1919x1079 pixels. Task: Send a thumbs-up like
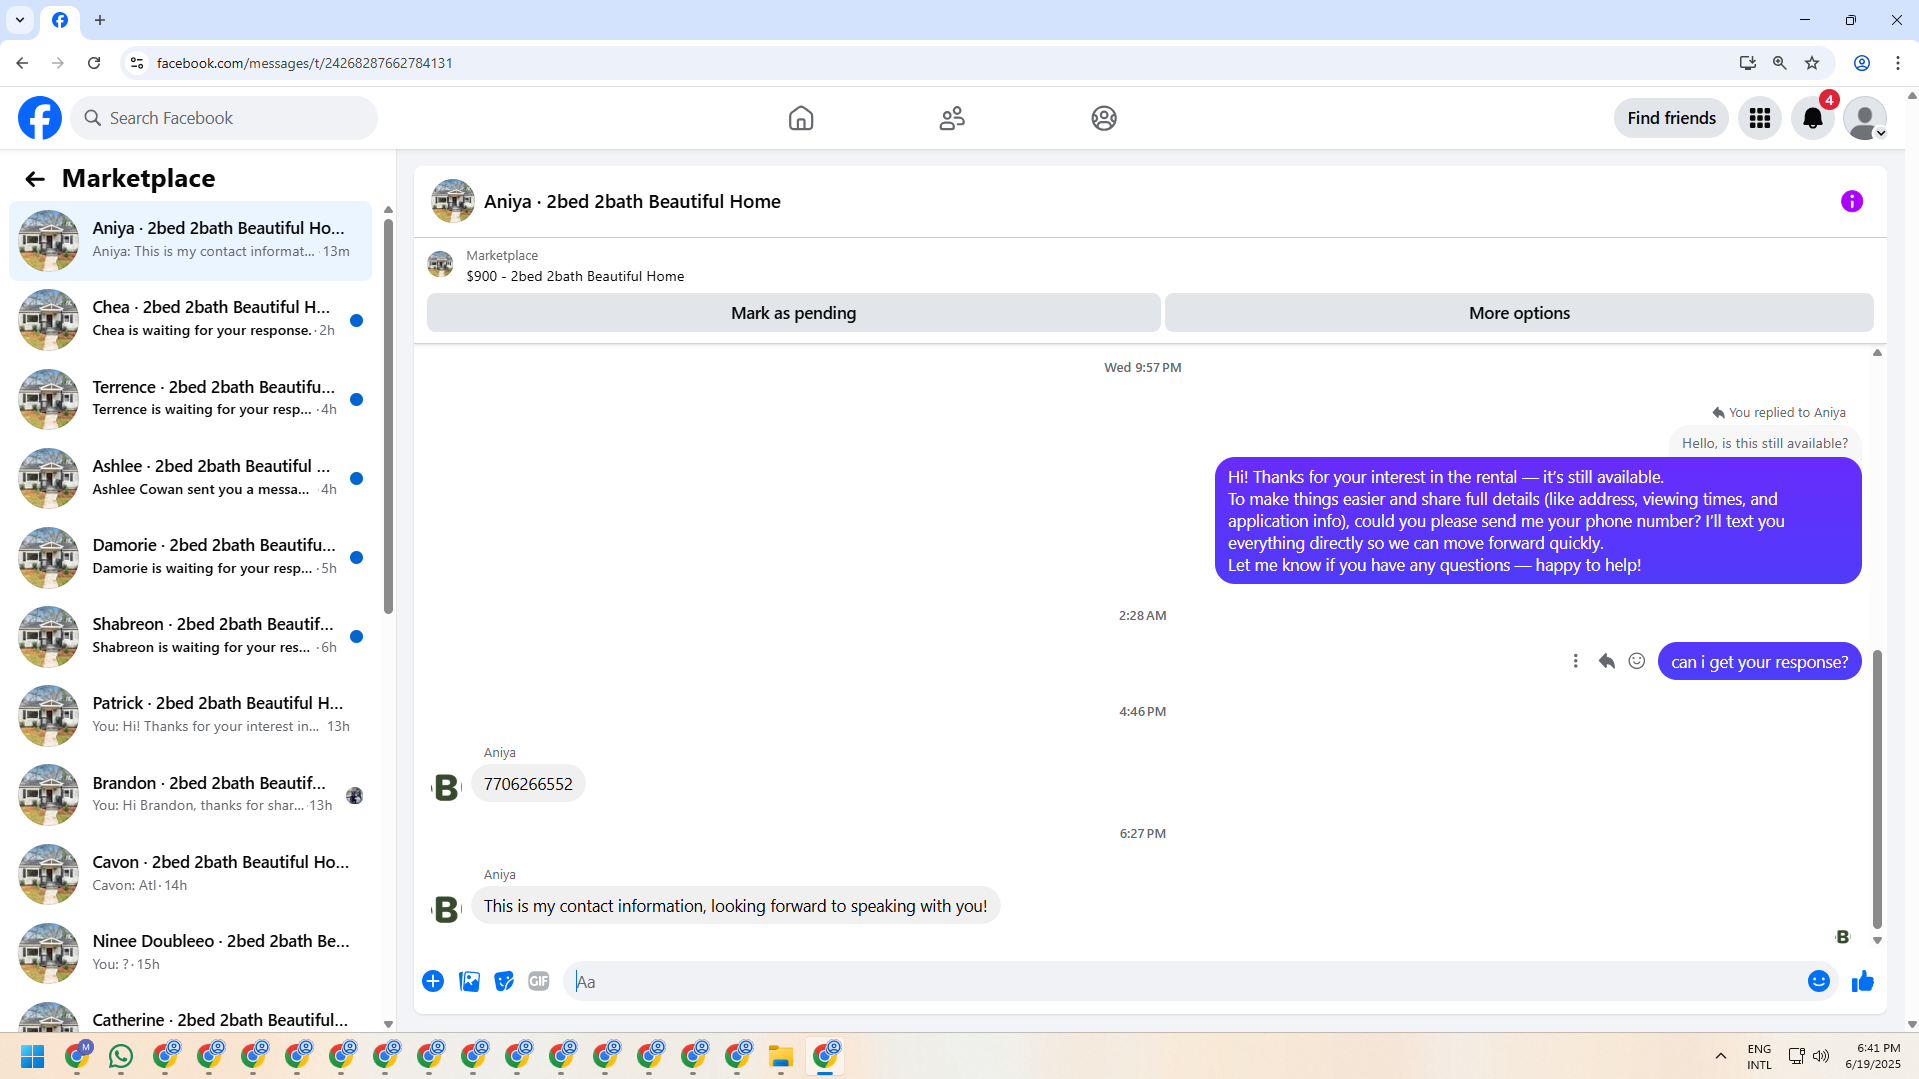1862,981
